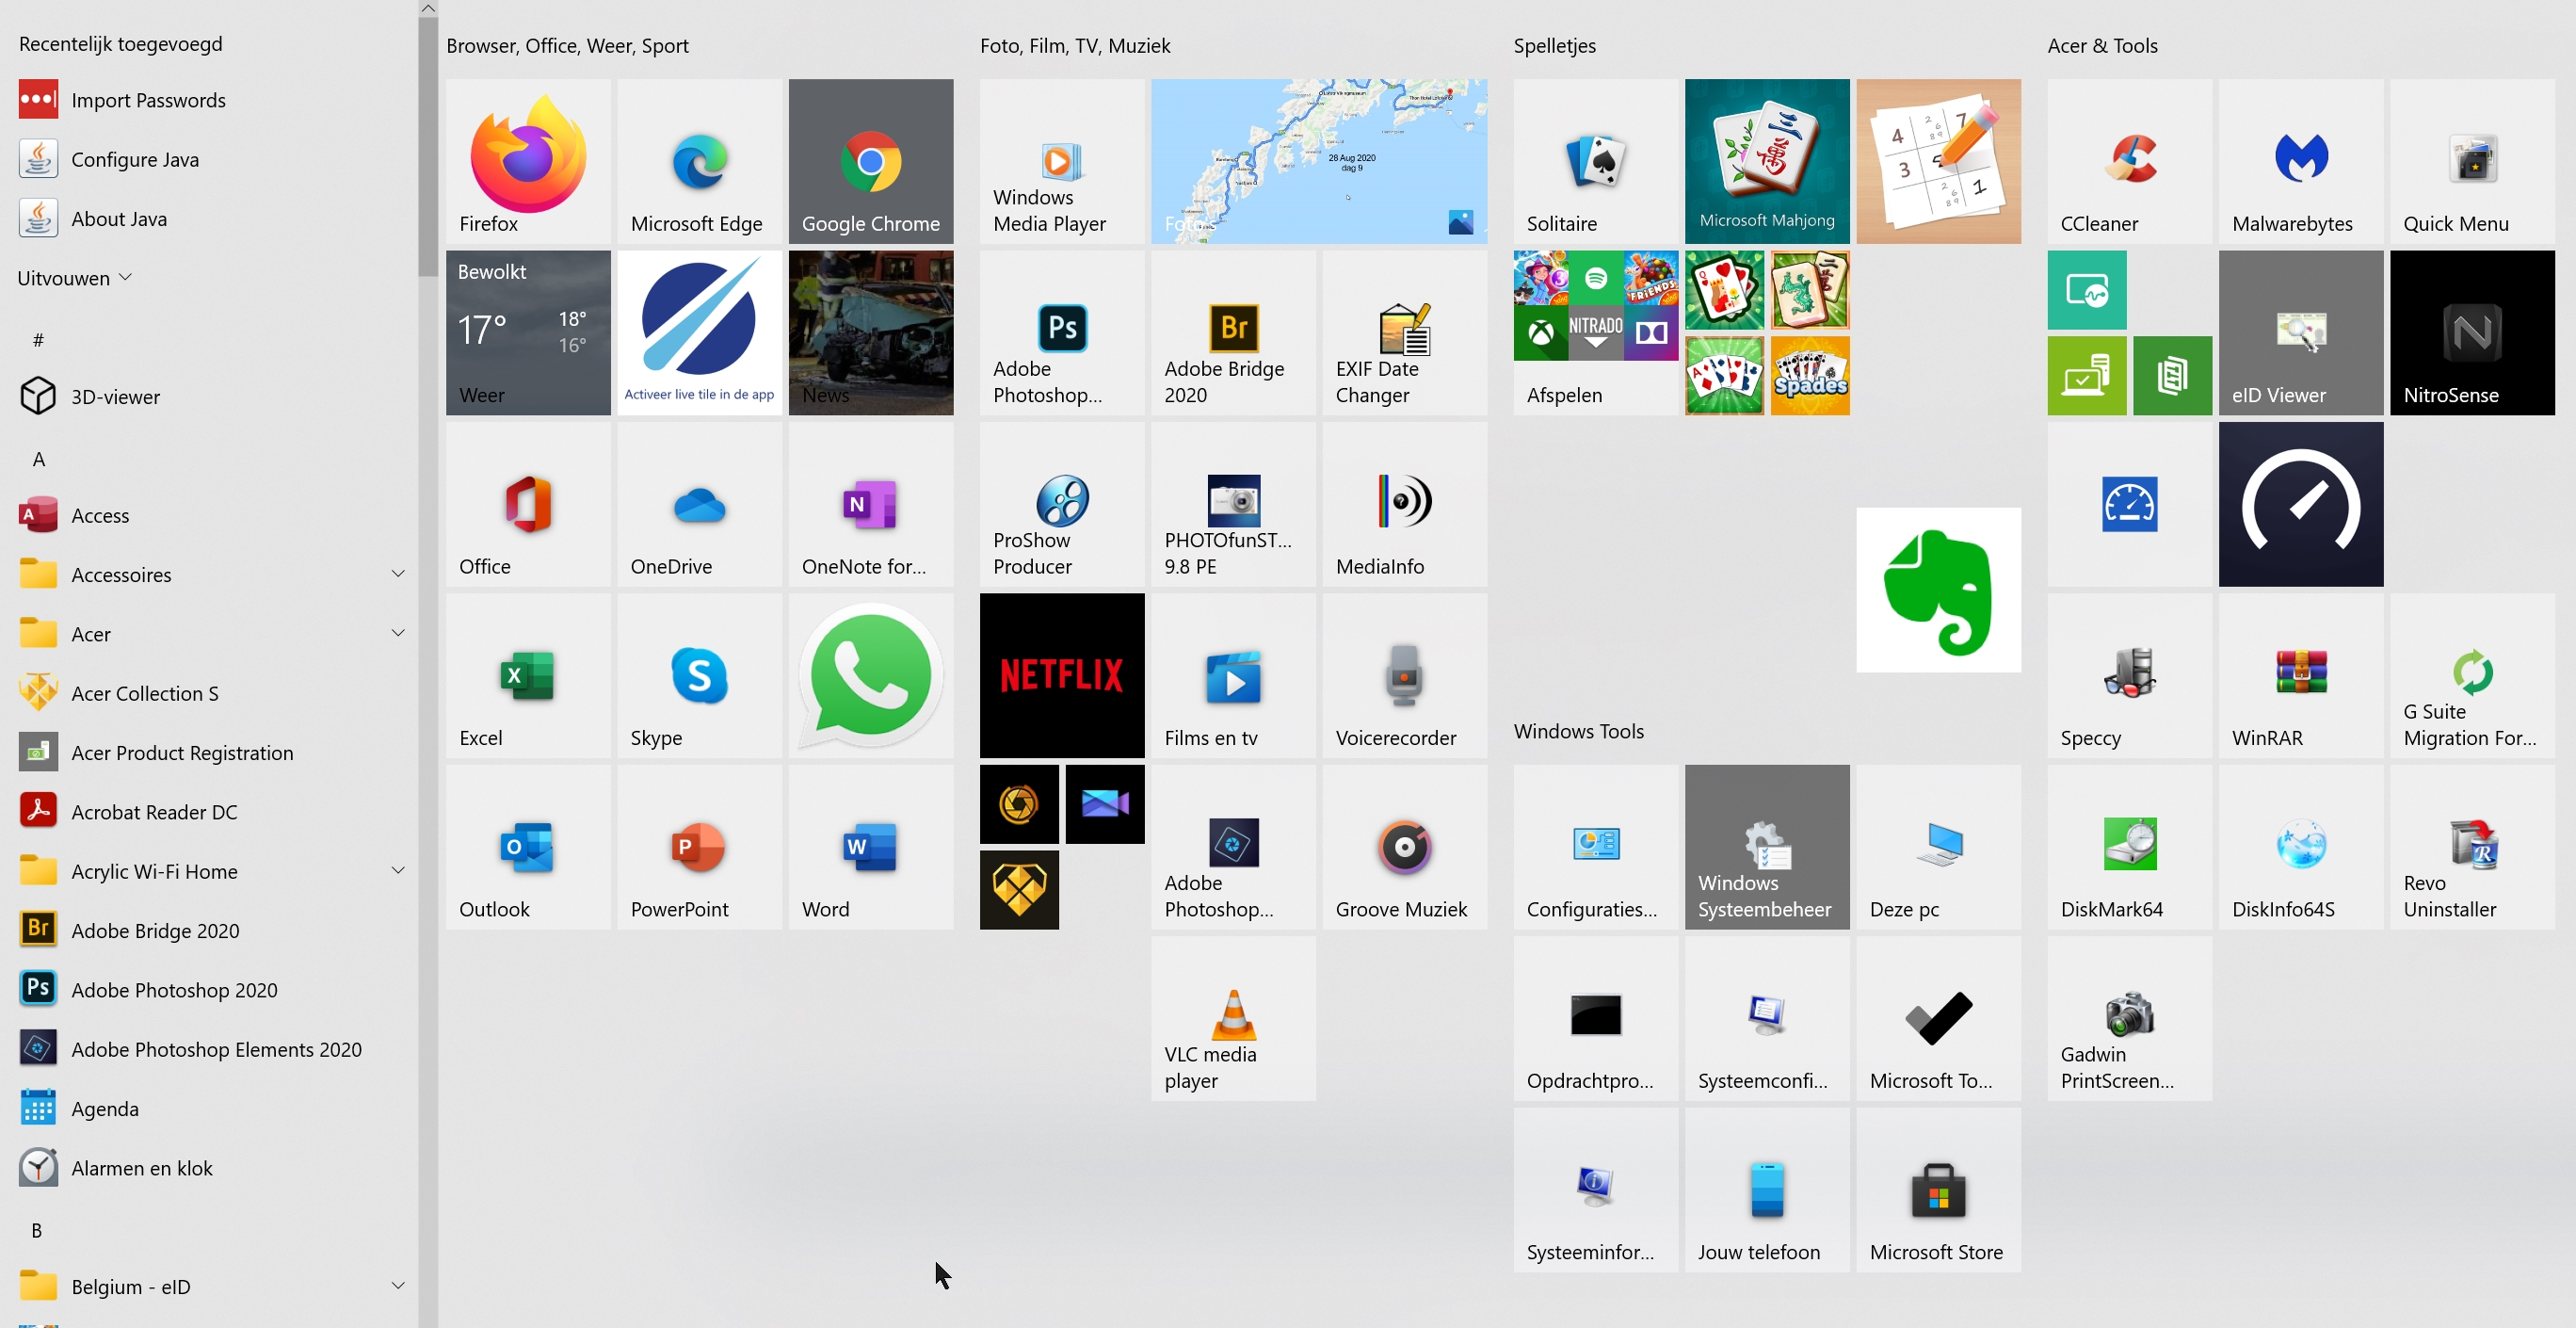Select Acrobat Reader DC in the app list
The width and height of the screenshot is (2576, 1328).
(x=154, y=811)
